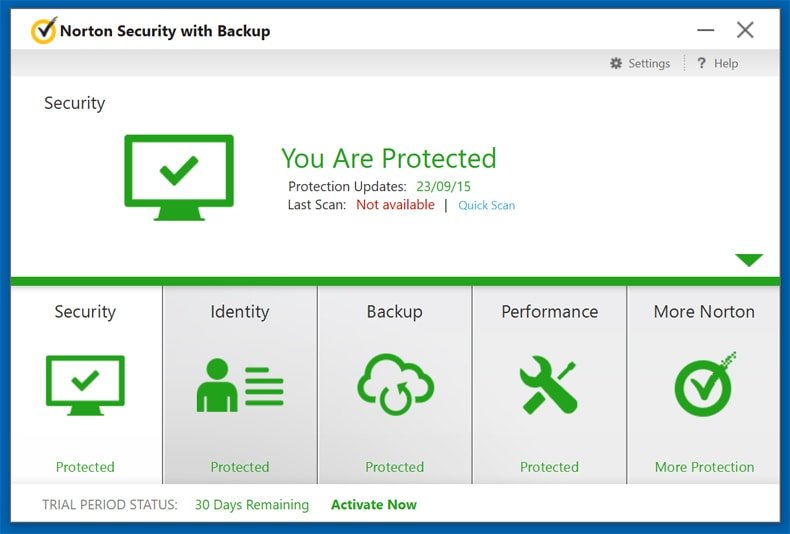Expand the green down arrow triangle
This screenshot has width=790, height=534.
pos(749,260)
